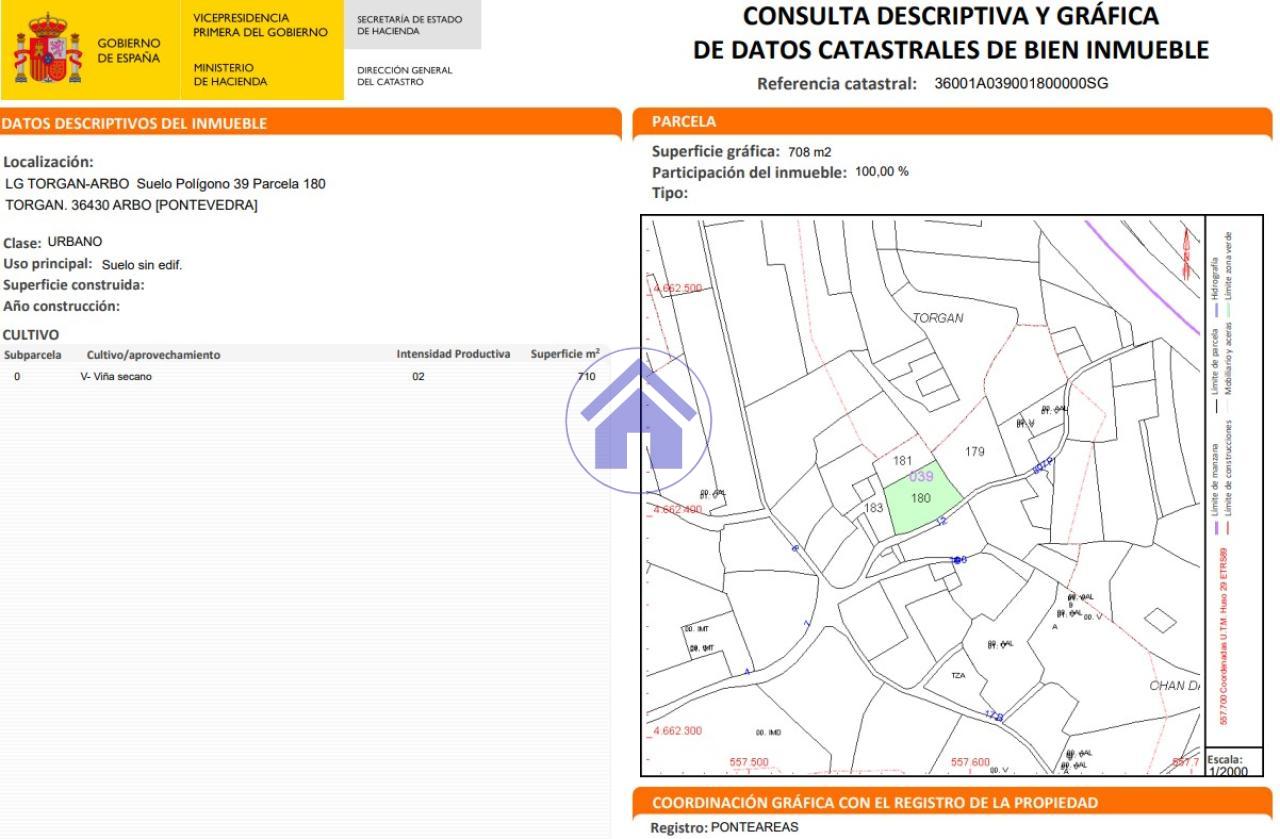Click 'TZA' label on map
The width and height of the screenshot is (1280, 839).
coord(959,676)
